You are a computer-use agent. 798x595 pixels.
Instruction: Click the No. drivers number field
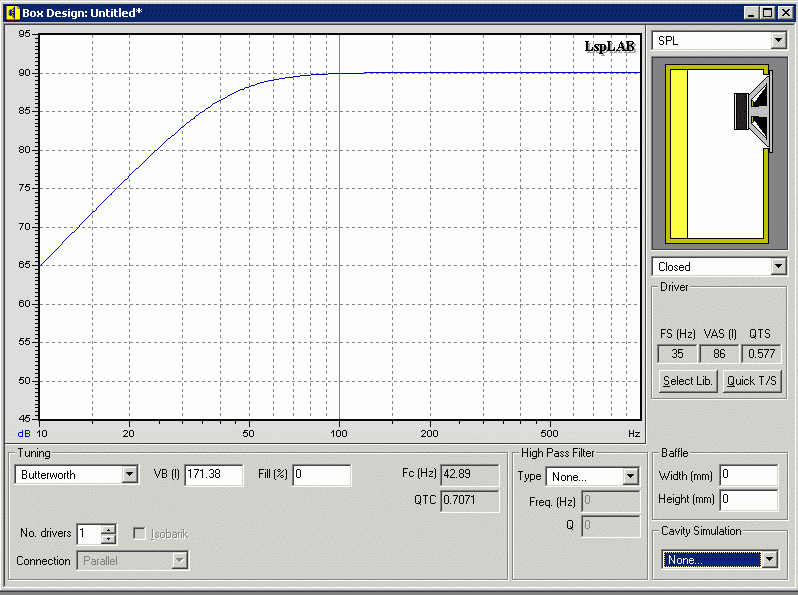[89, 534]
